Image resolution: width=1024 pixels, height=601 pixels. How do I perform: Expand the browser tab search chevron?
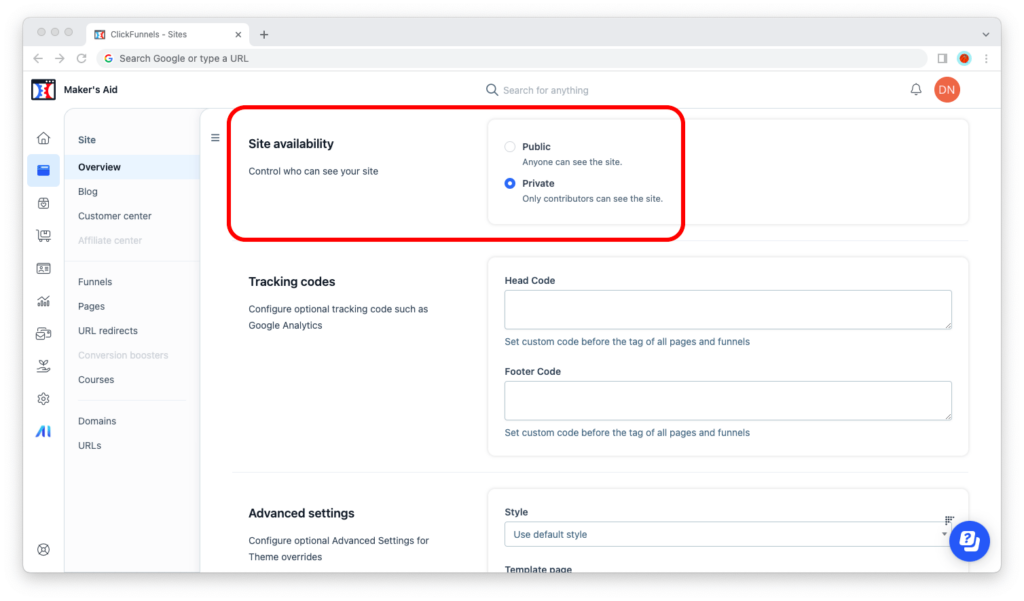click(x=985, y=35)
